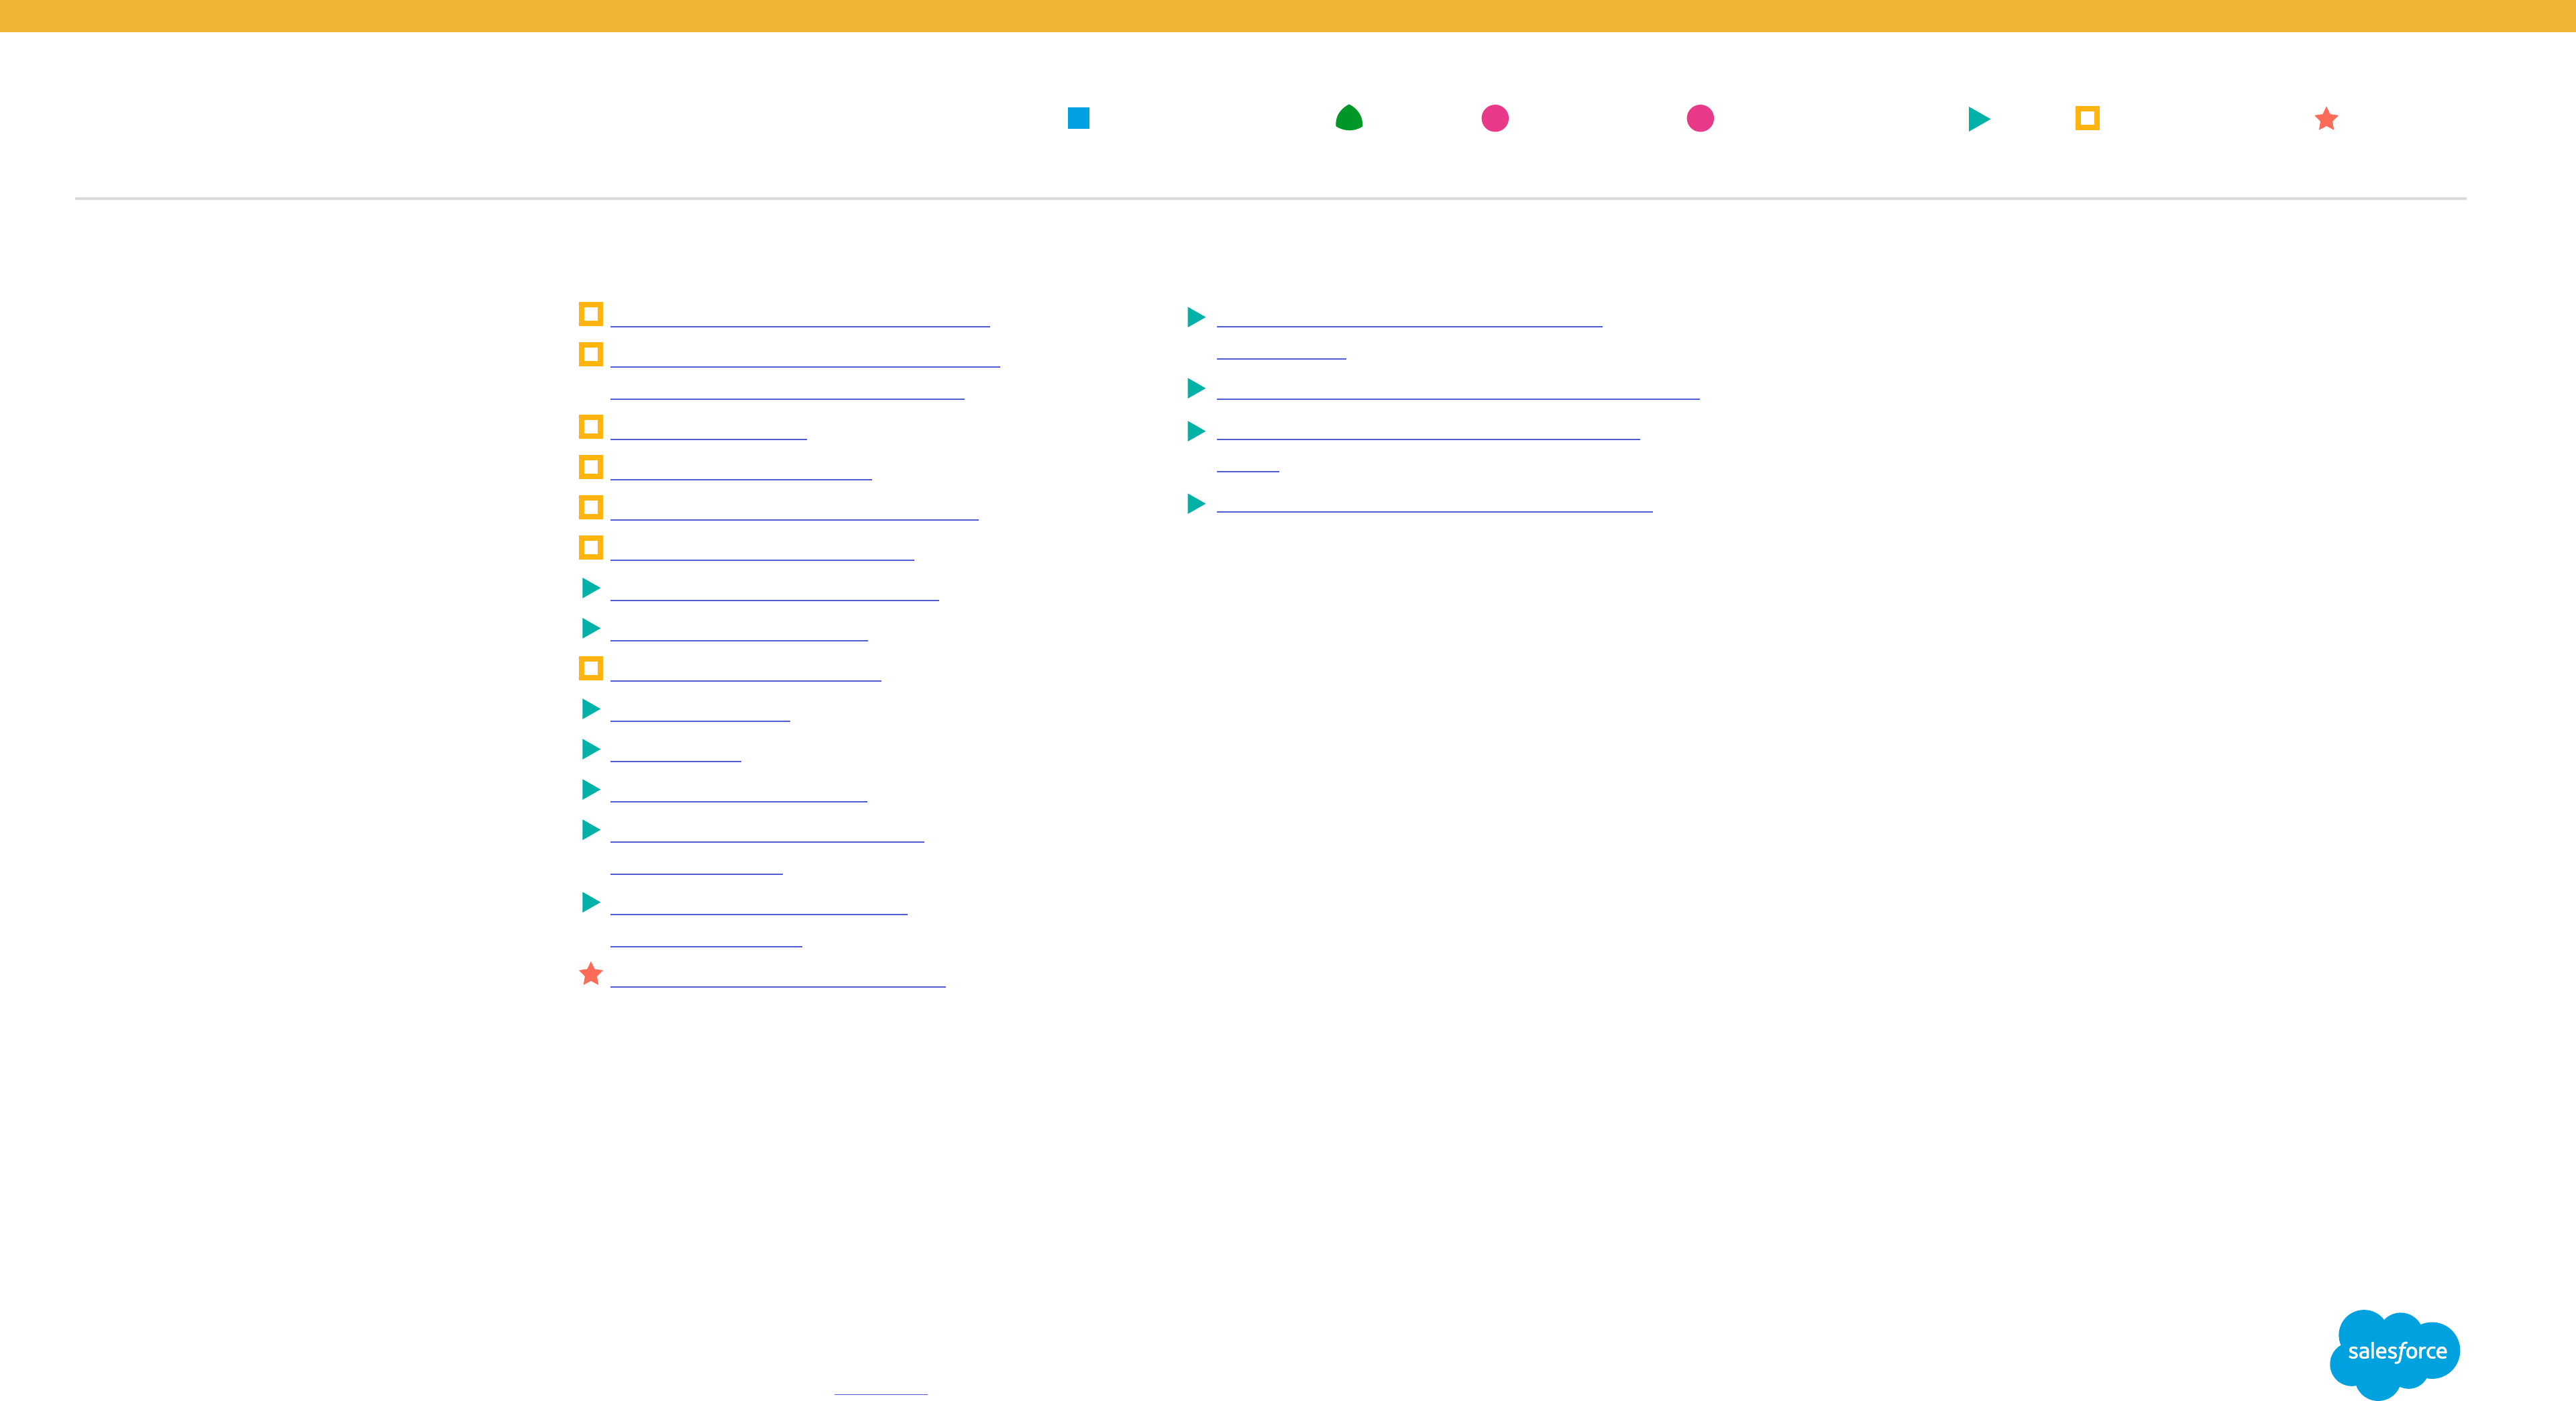Click the teal triangle directly above the star bullet
The height and width of the screenshot is (1401, 2576).
tap(591, 902)
